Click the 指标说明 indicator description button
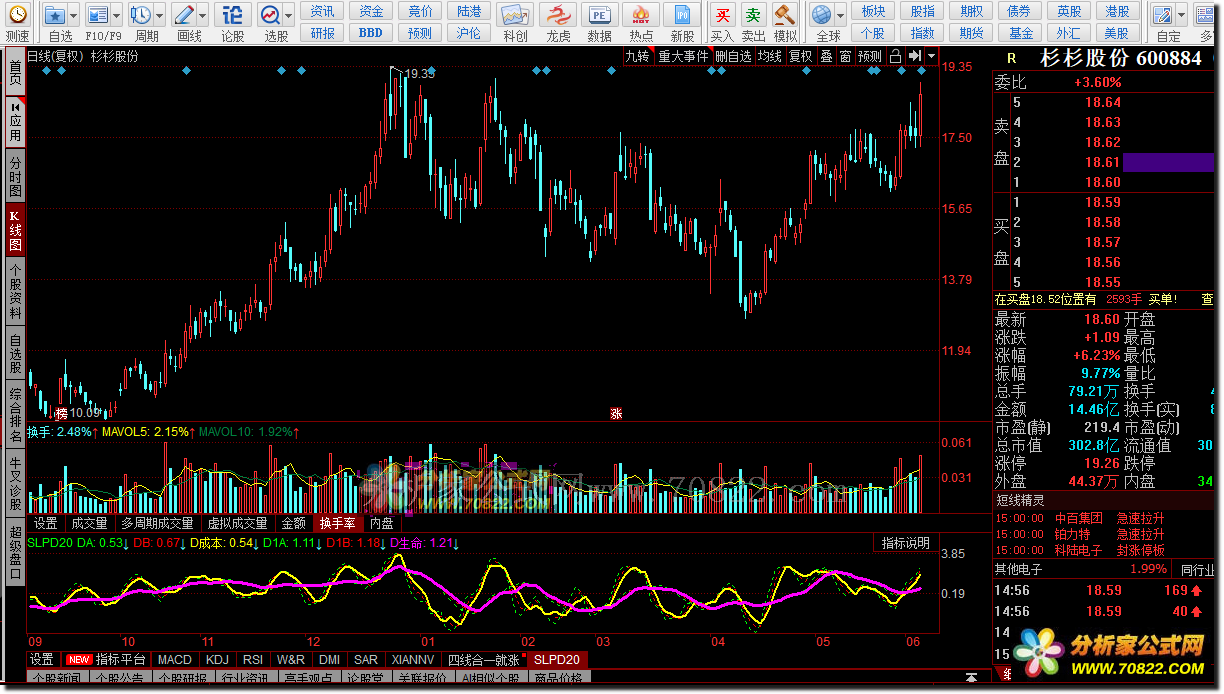The width and height of the screenshot is (1224, 694). tap(906, 543)
